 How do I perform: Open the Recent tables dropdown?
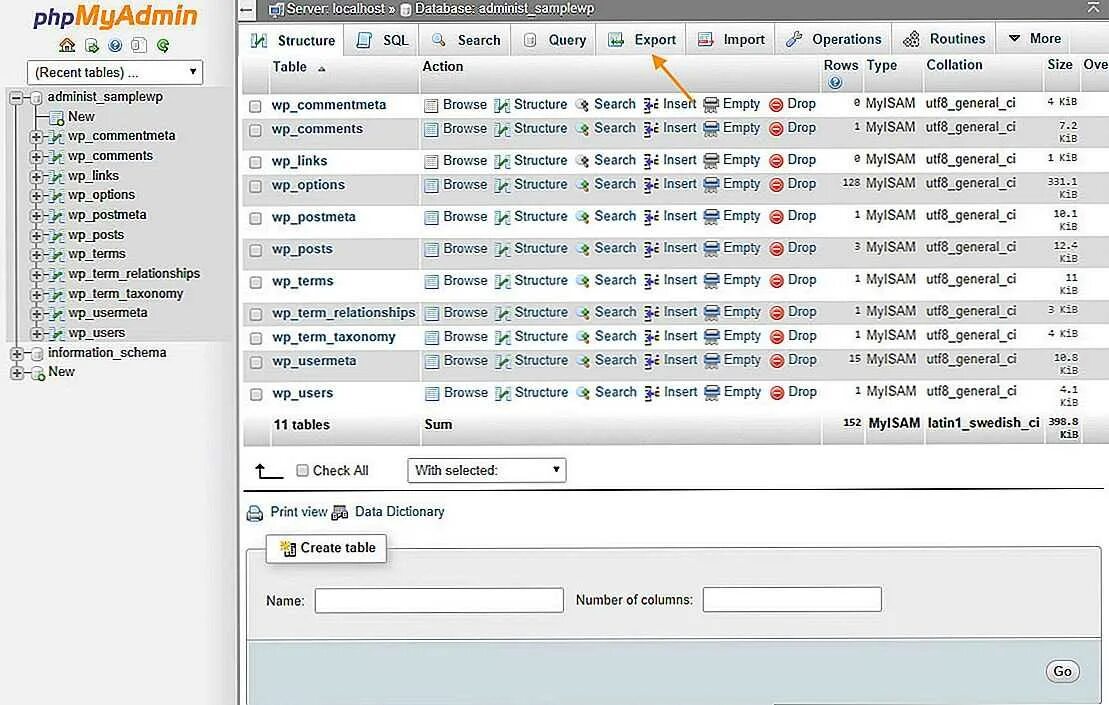(x=115, y=72)
